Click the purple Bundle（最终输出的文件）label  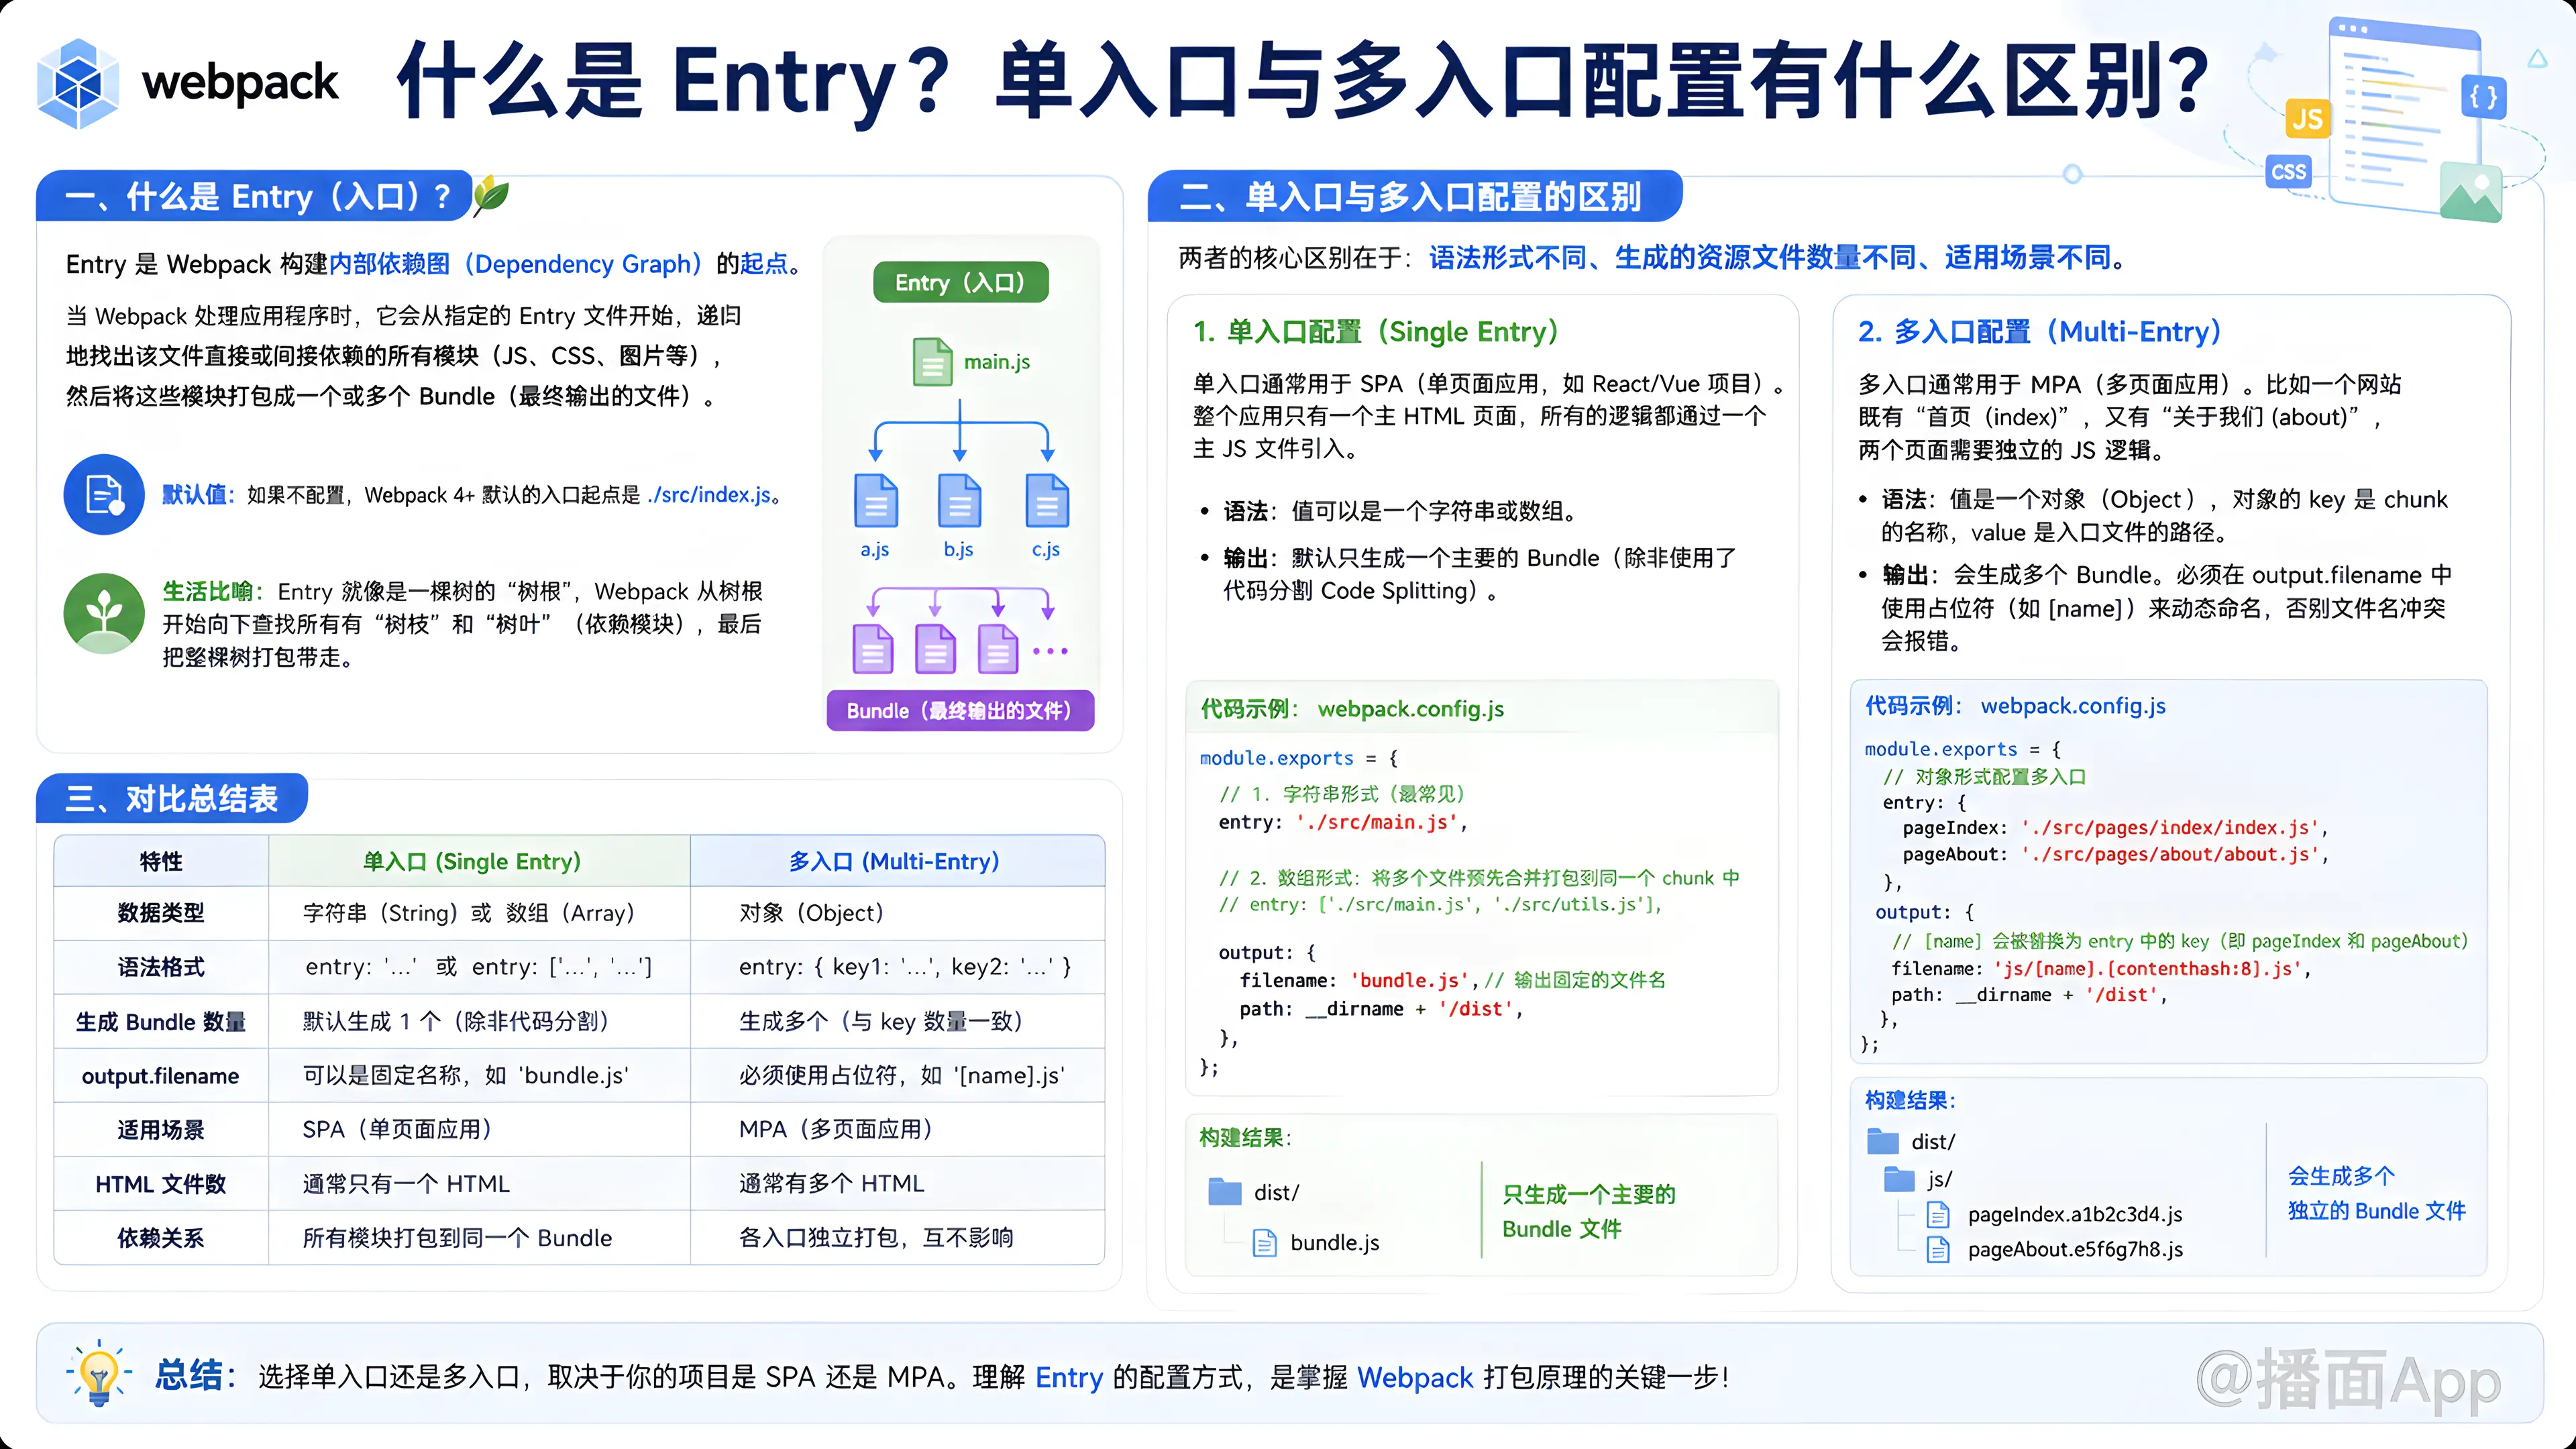pos(960,711)
